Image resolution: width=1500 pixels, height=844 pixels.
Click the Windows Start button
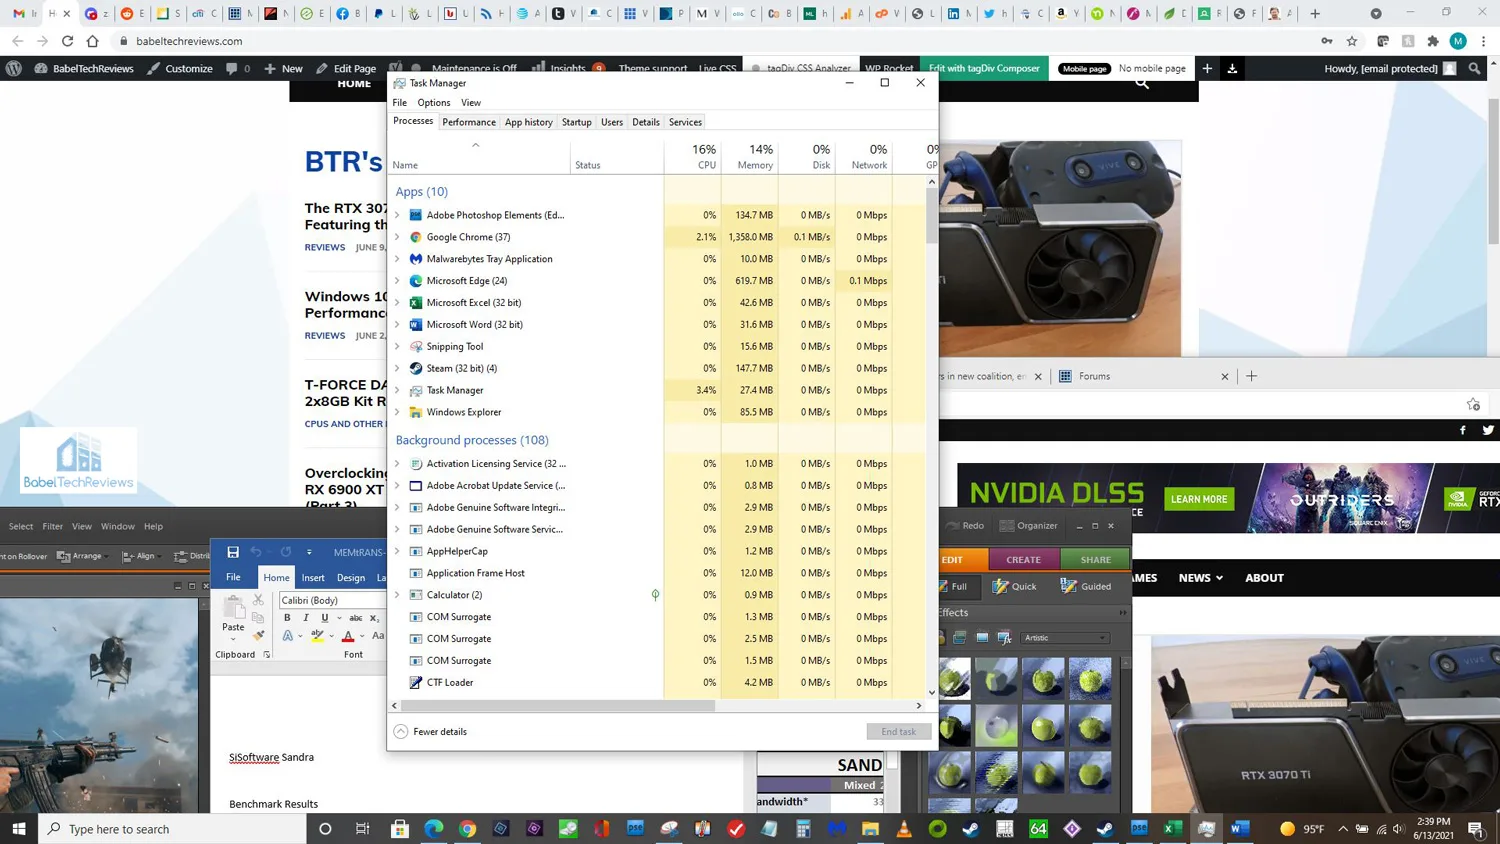pos(18,829)
